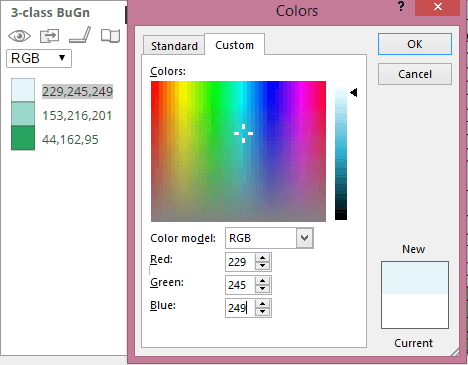Confirm the color with OK
This screenshot has width=468, height=365.
coord(415,44)
